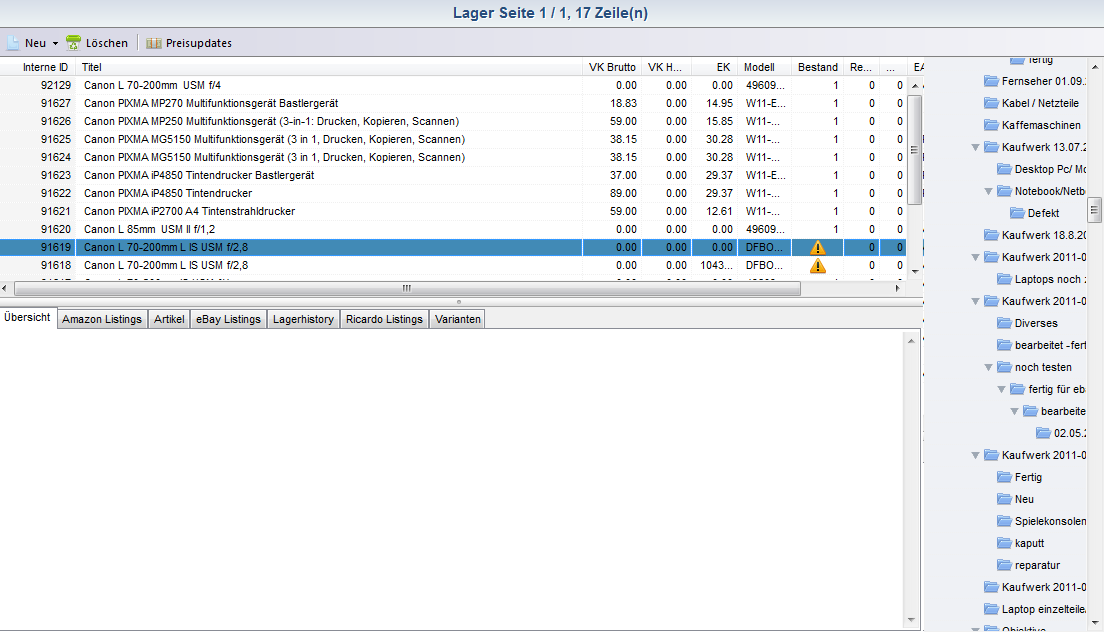The height and width of the screenshot is (632, 1104).
Task: Click the table's horizontal scroll right arrow
Action: point(898,288)
